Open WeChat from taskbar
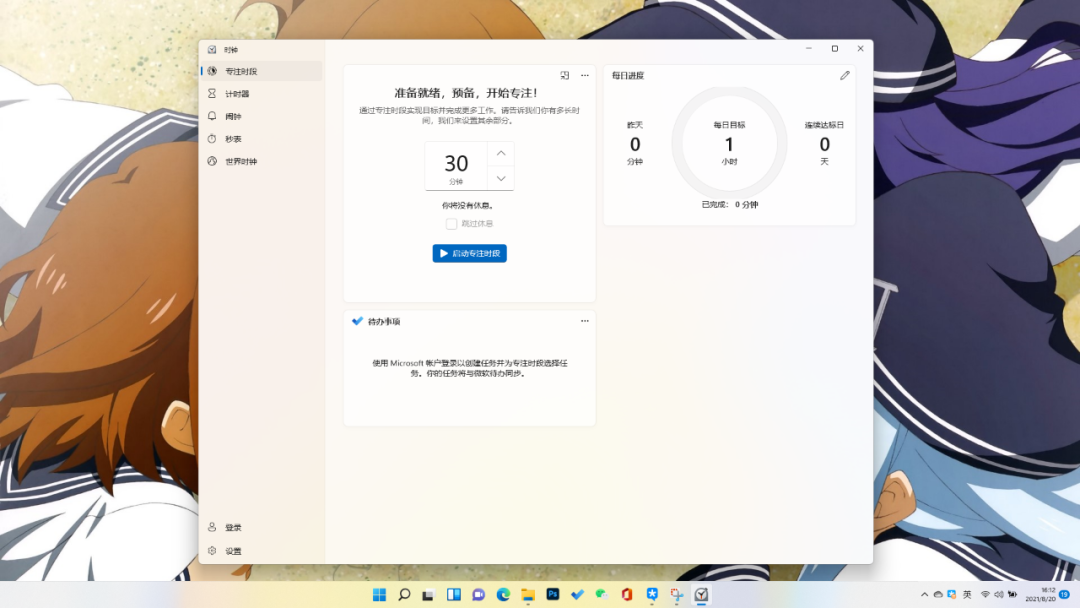 coord(602,594)
